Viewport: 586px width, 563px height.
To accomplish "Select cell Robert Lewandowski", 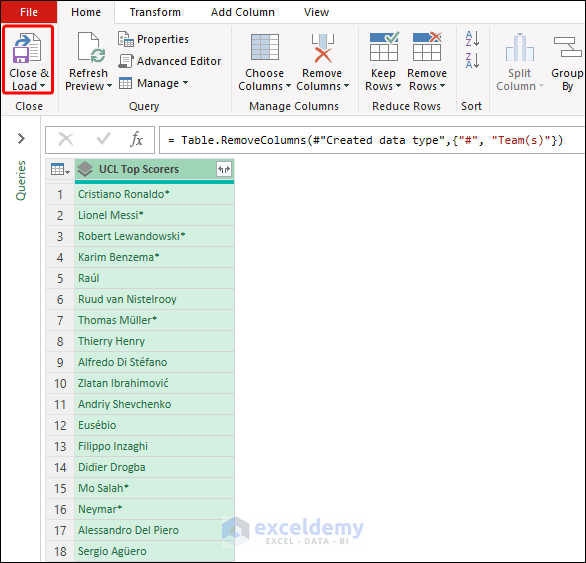I will (x=154, y=236).
